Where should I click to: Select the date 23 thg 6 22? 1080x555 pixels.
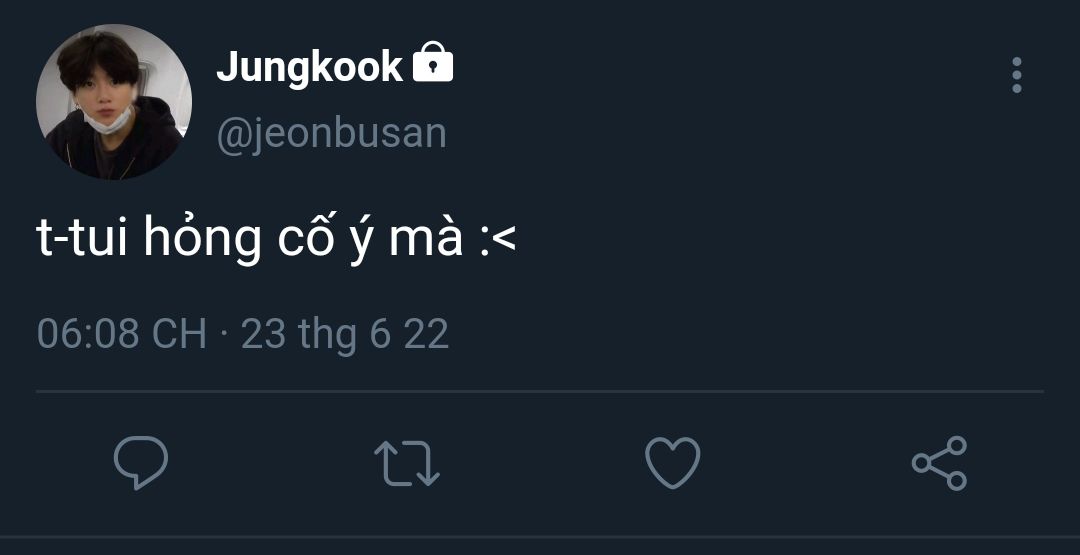(345, 333)
